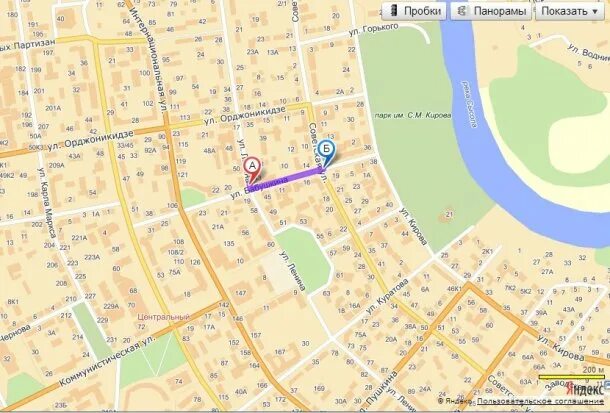Click the река Сысола river label
The image size is (610, 413).
469,104
